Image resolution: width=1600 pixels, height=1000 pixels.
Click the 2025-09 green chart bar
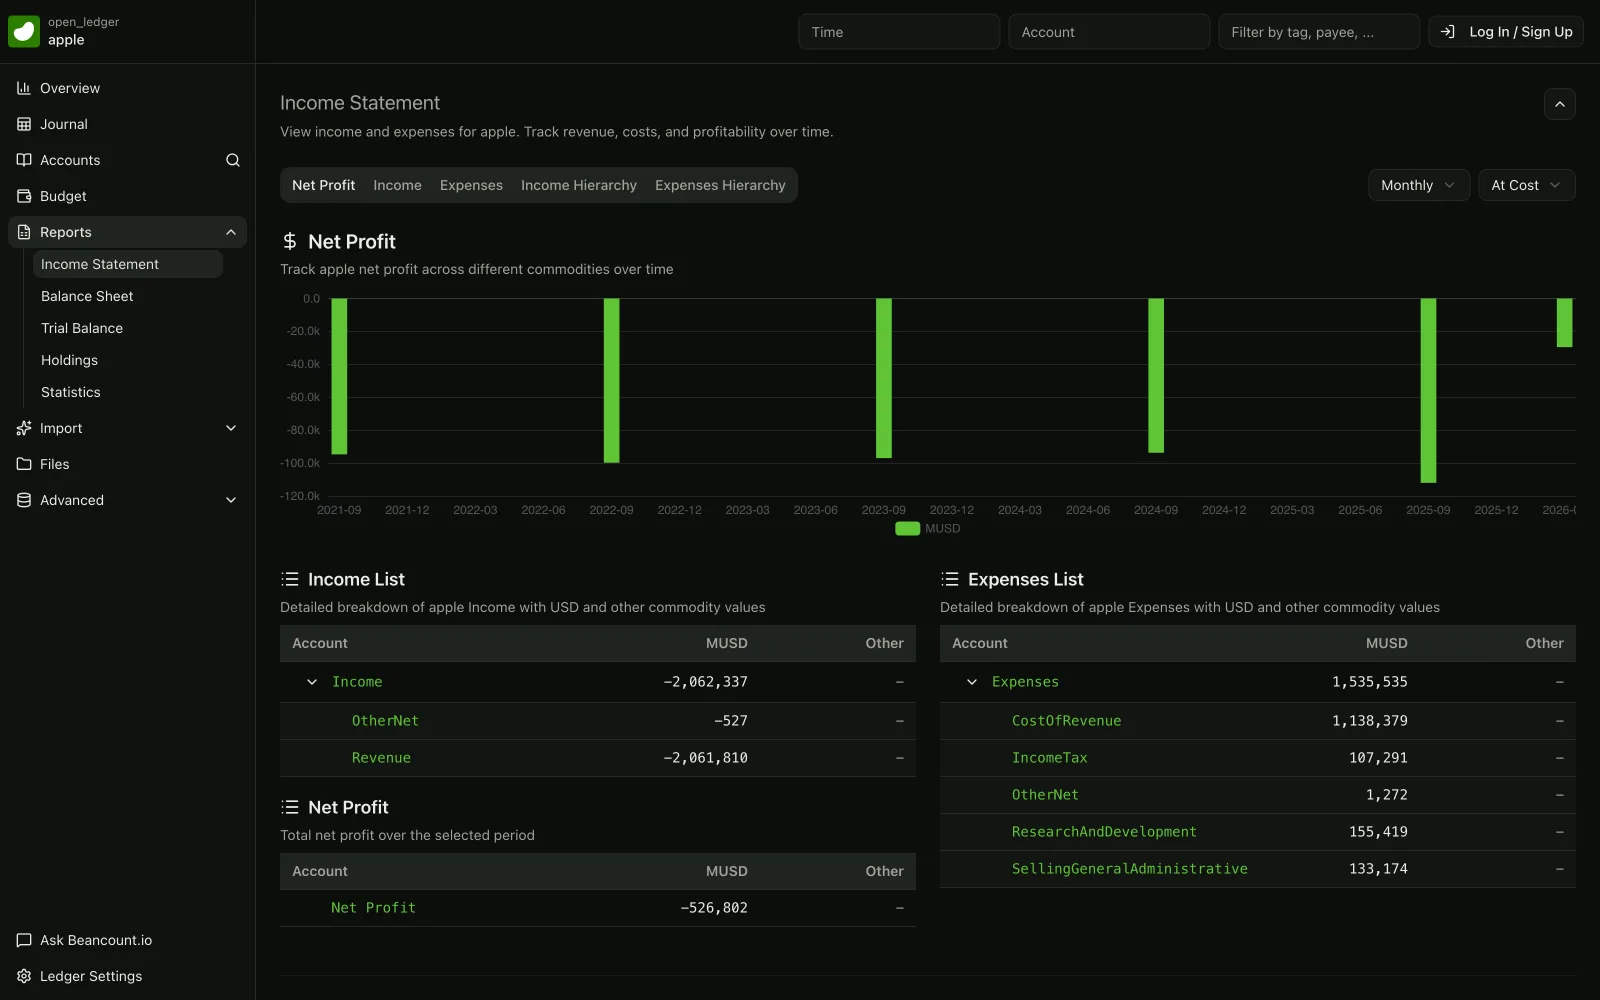click(x=1428, y=390)
